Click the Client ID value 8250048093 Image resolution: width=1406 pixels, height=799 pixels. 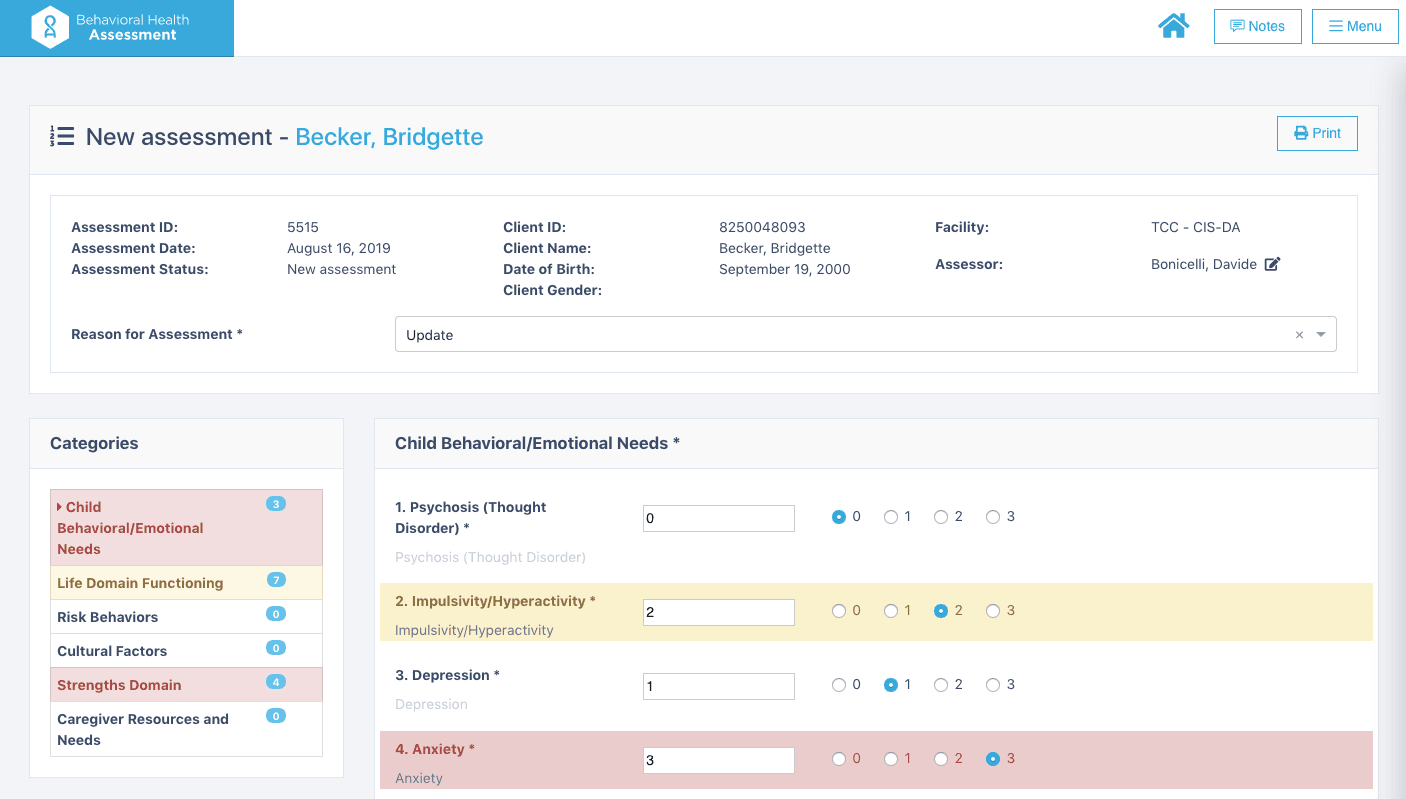762,227
